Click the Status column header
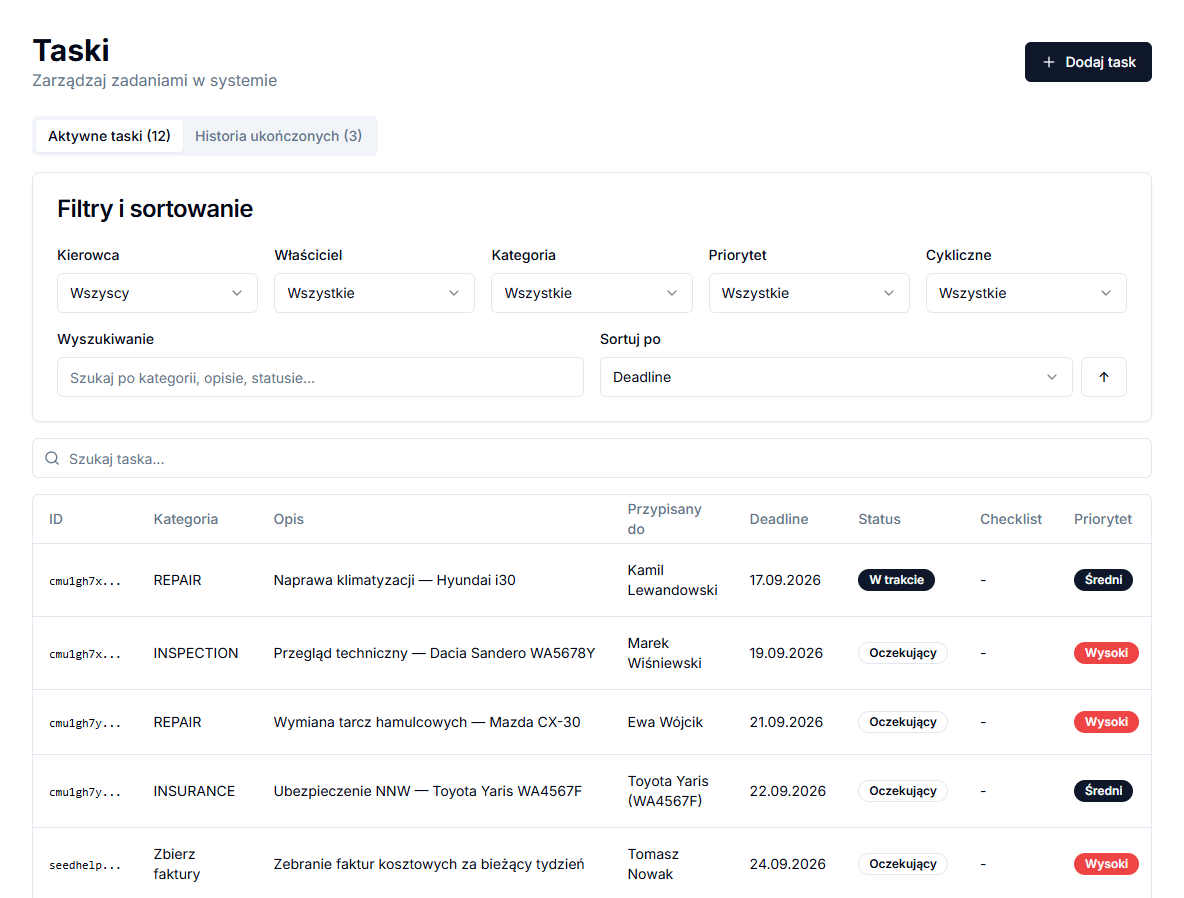1184x898 pixels. pos(879,519)
